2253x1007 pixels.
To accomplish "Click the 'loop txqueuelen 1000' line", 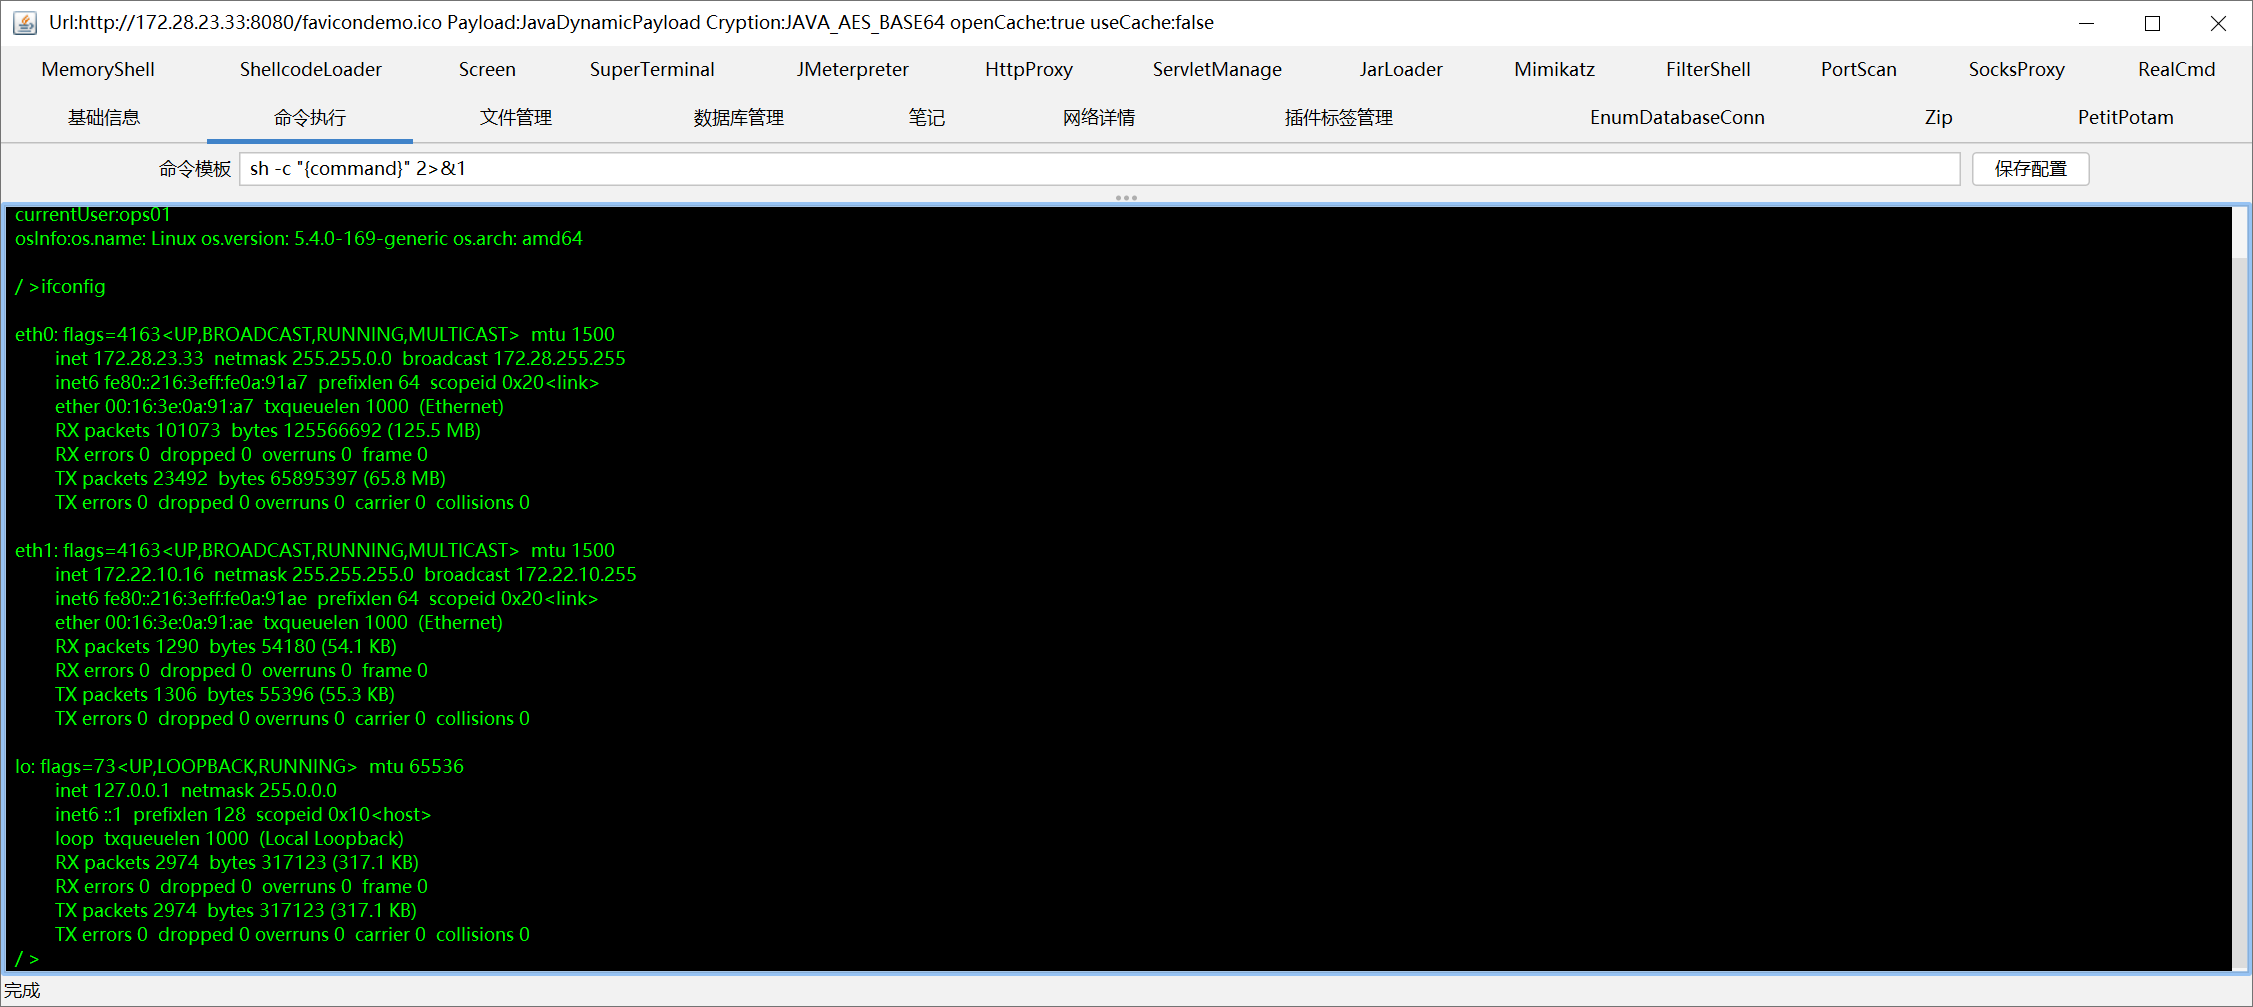I will [229, 838].
